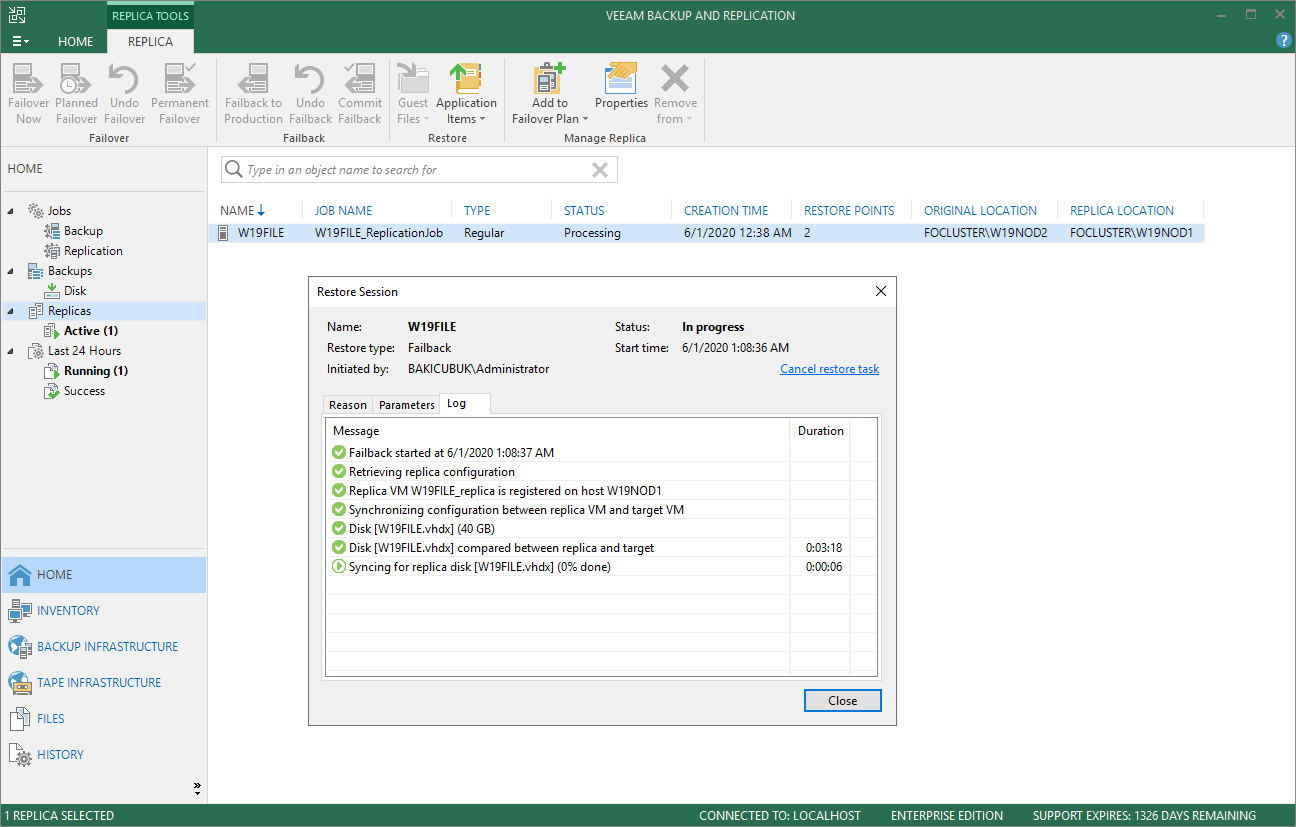The width and height of the screenshot is (1296, 827).
Task: Select Success under Last 24 Hours
Action: click(x=84, y=391)
